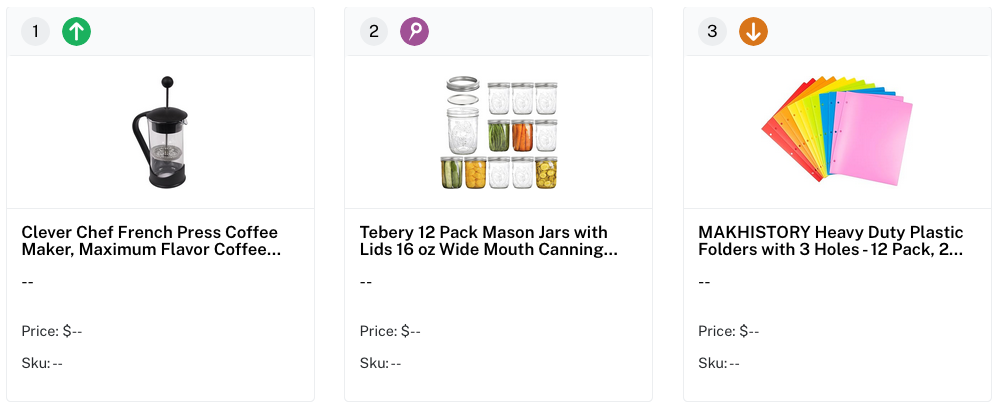
Task: Click the purple pin icon on card 2
Action: tap(414, 32)
